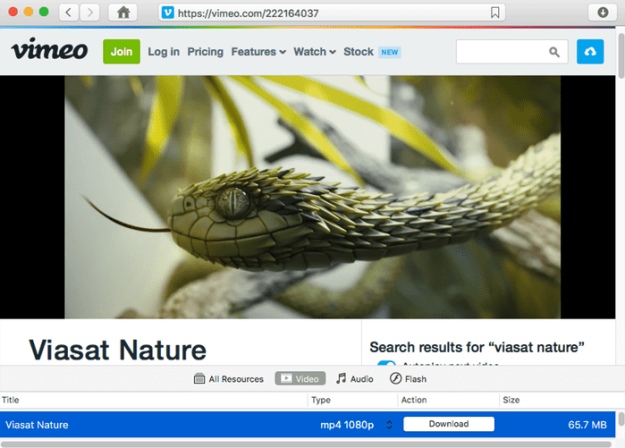
Task: Sort by the Size column header
Action: (556, 400)
